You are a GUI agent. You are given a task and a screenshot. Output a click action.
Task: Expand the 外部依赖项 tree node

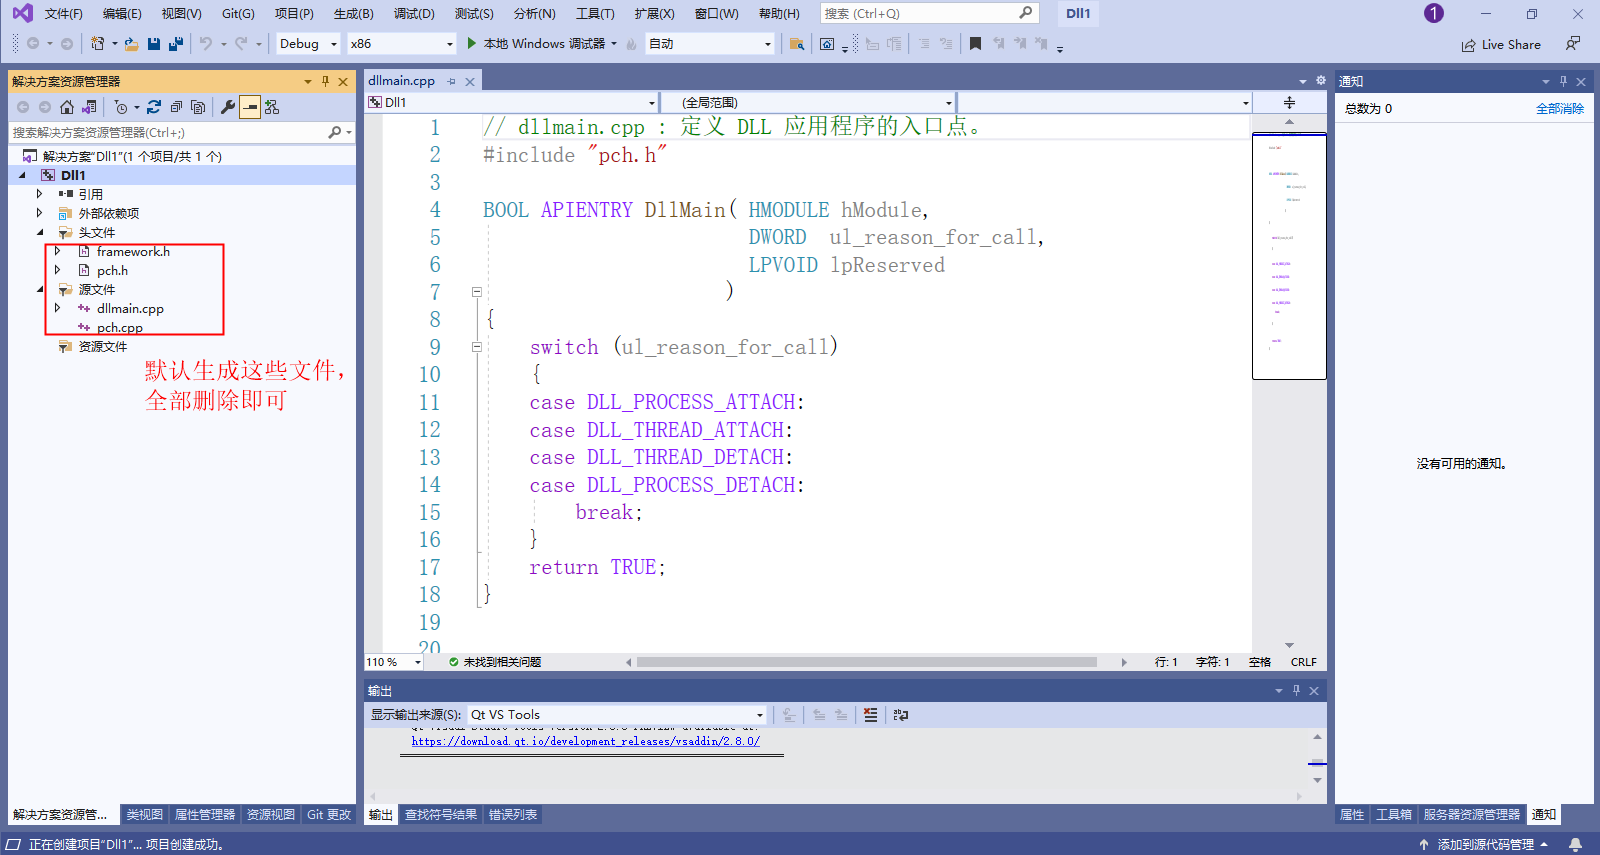(40, 213)
